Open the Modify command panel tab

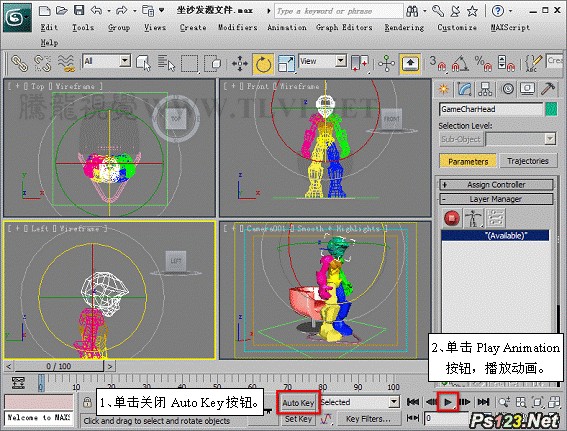pyautogui.click(x=464, y=89)
